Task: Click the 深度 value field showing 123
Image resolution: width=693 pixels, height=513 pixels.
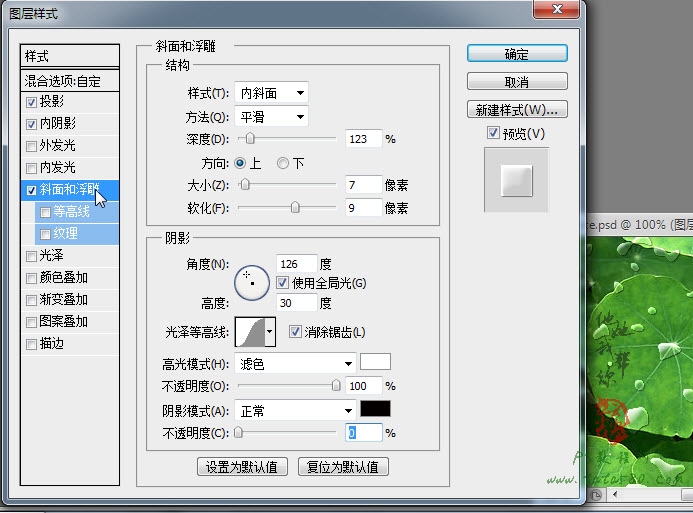Action: [363, 139]
